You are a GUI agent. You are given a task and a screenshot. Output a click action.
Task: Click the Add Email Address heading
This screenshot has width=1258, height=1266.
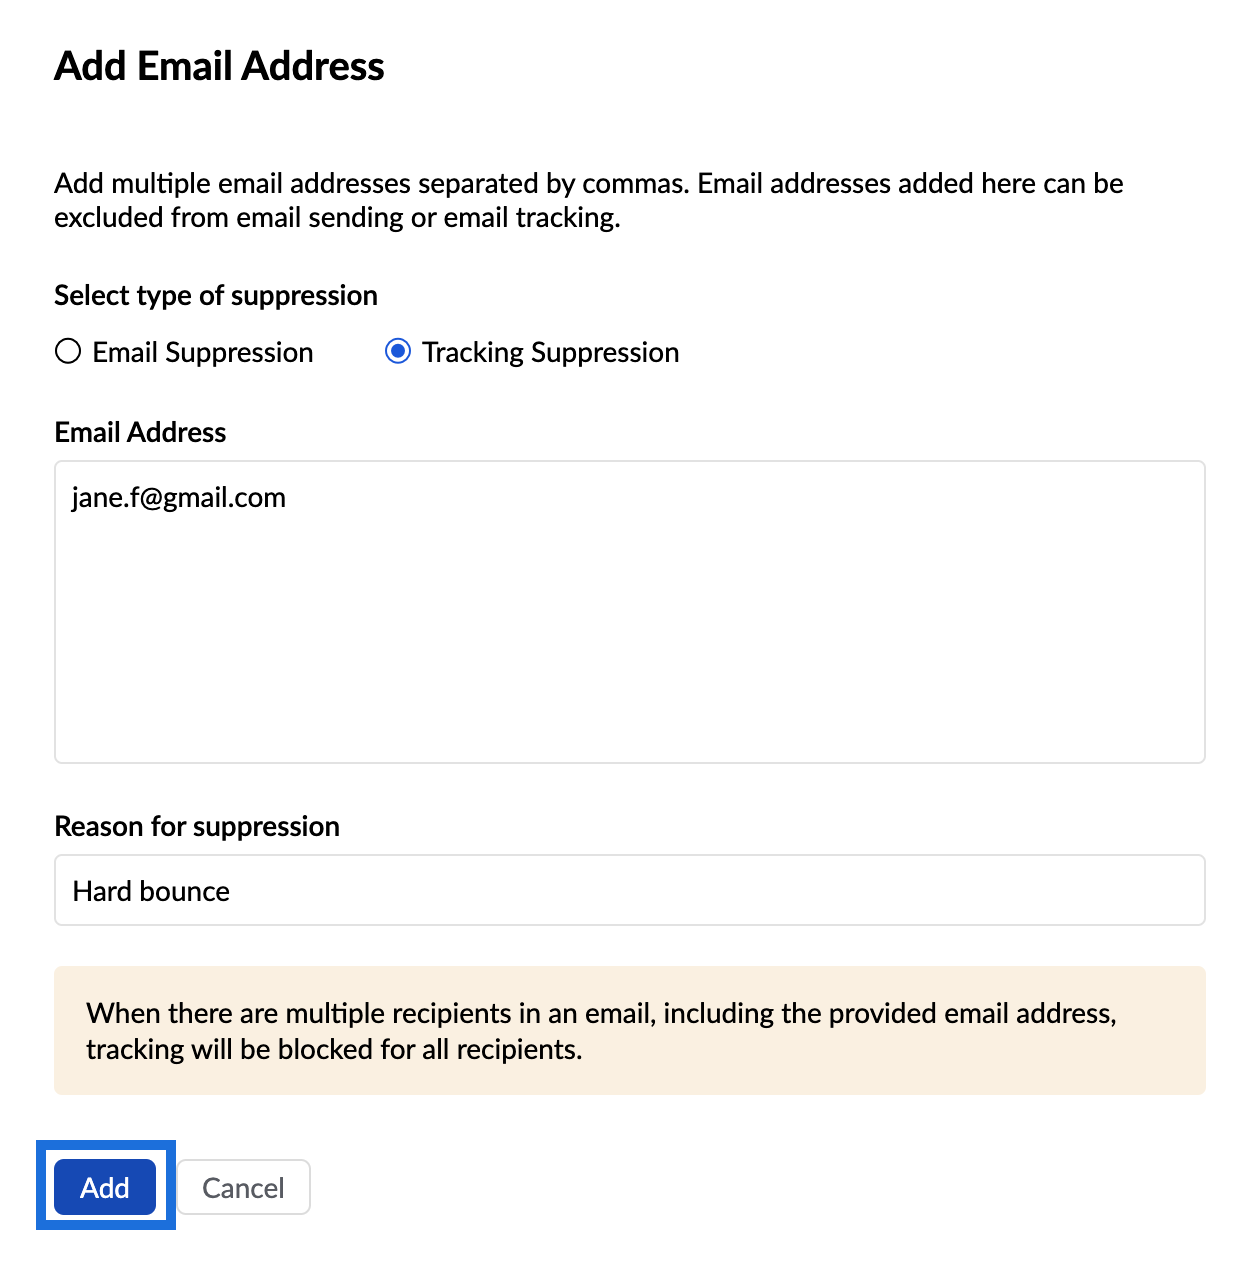coord(219,66)
